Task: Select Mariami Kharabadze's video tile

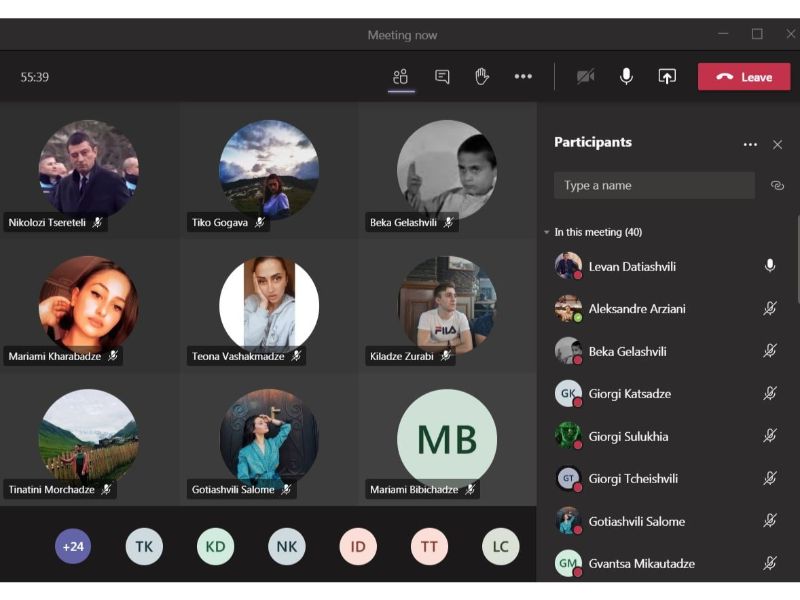Action: (x=89, y=305)
